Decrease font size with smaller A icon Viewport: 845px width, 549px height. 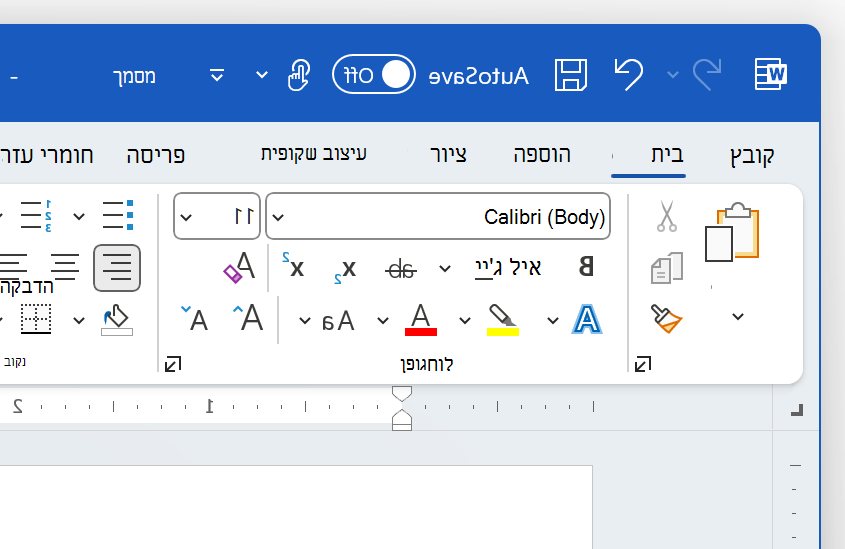pos(195,319)
